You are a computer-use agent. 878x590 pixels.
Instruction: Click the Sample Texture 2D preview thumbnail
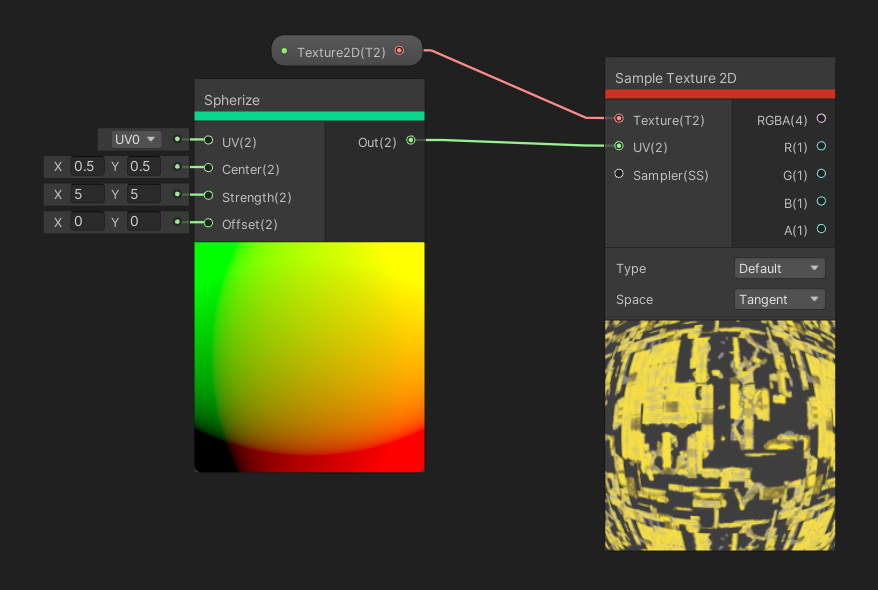pos(719,435)
